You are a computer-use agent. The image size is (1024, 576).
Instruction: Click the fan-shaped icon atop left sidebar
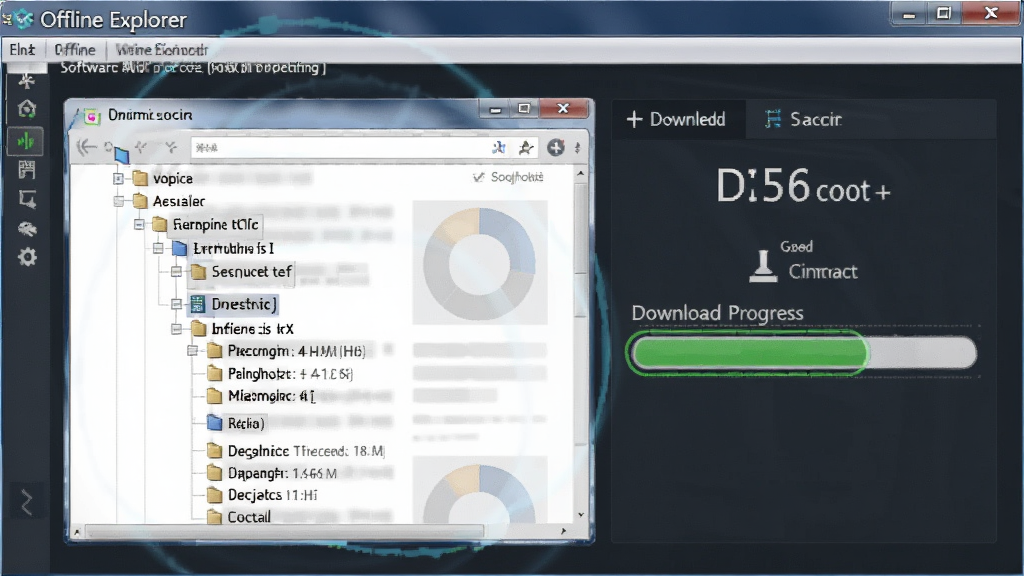[27, 81]
